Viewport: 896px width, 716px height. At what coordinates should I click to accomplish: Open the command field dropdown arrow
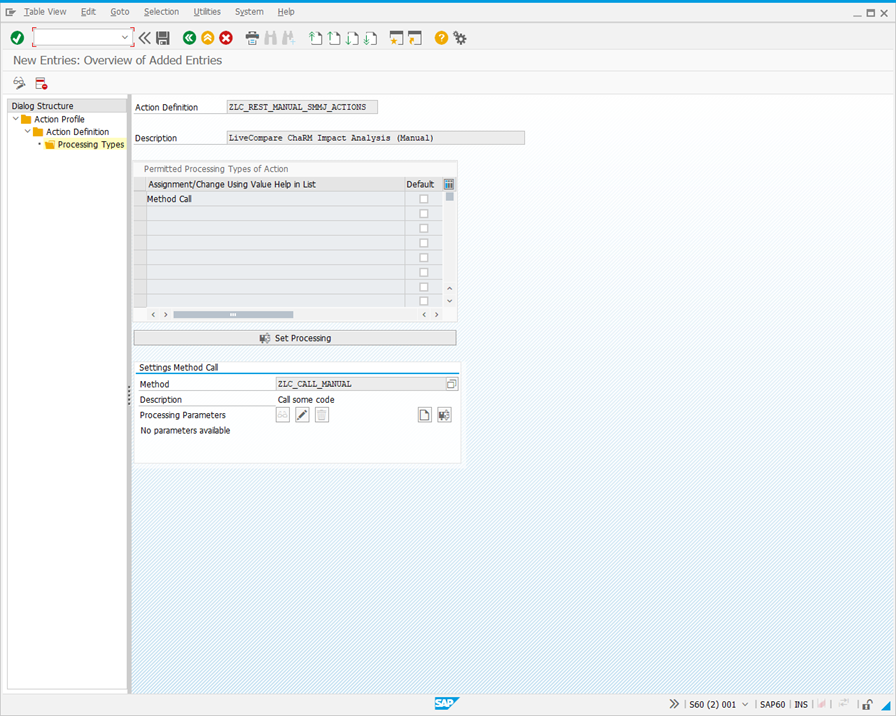pyautogui.click(x=125, y=37)
